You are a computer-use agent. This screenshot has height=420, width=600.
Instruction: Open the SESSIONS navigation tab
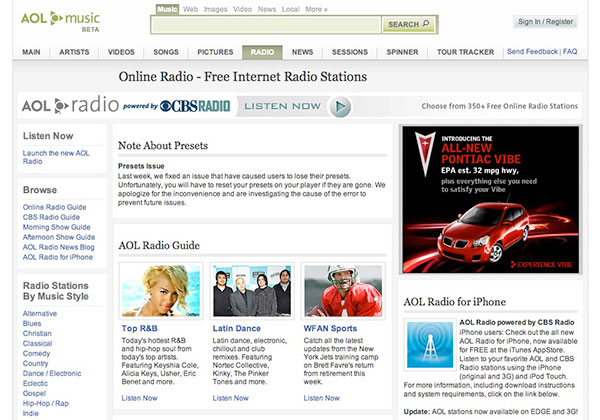tap(350, 52)
